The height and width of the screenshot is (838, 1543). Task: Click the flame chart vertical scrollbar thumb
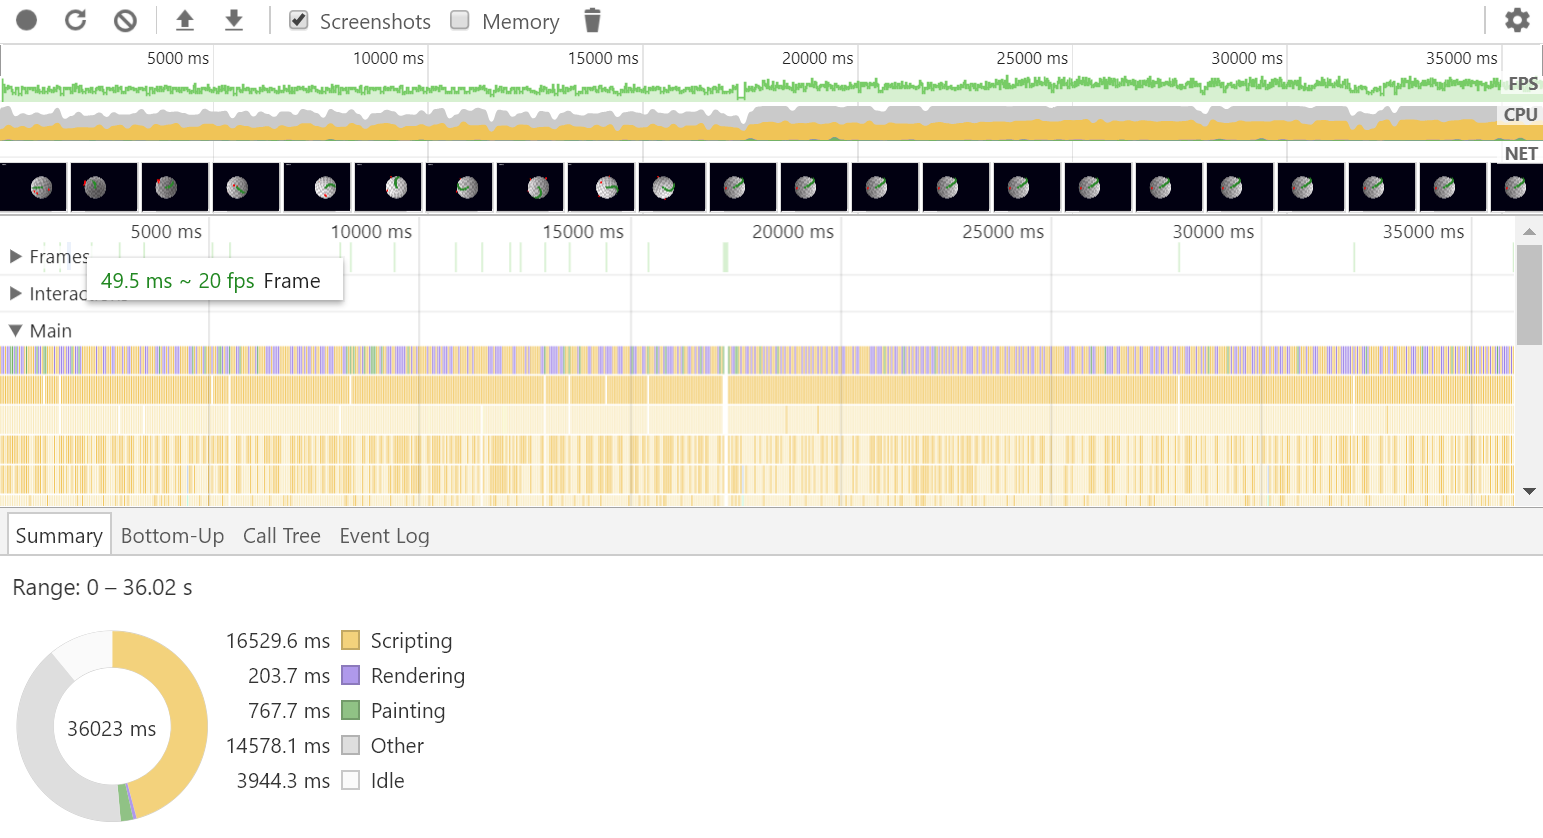[x=1529, y=295]
